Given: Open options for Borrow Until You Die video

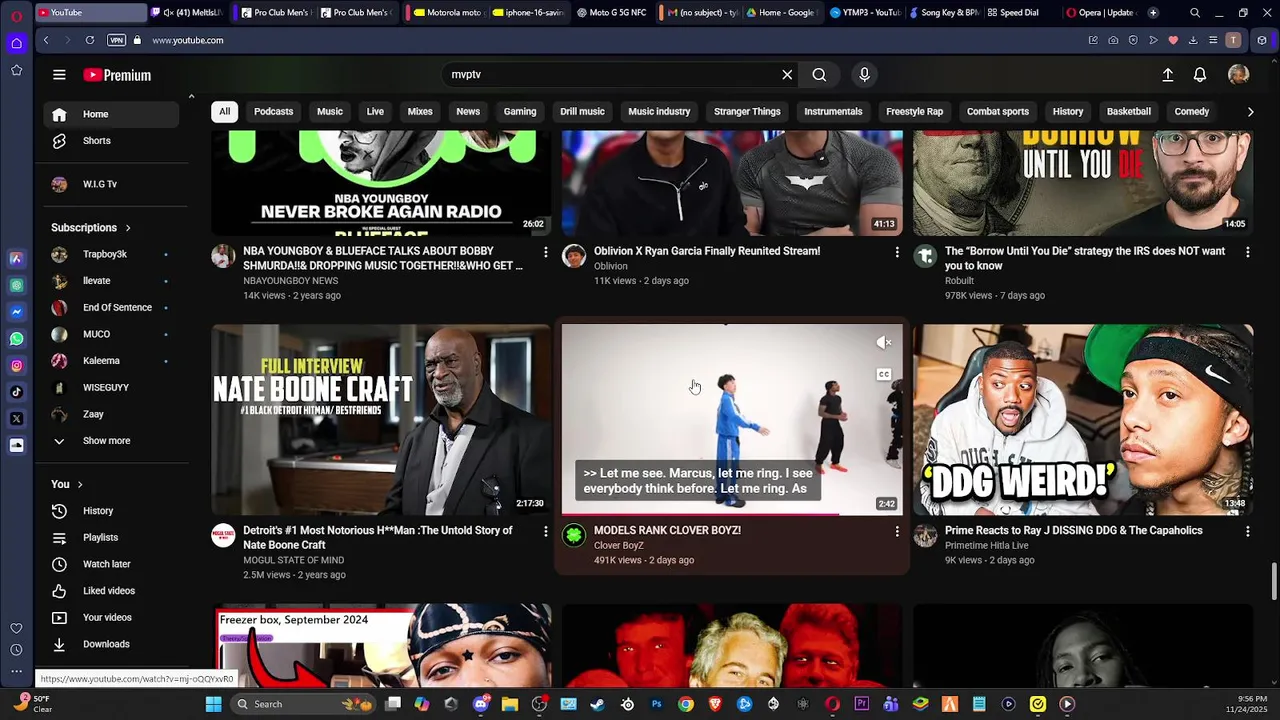Looking at the screenshot, I should [x=1247, y=252].
